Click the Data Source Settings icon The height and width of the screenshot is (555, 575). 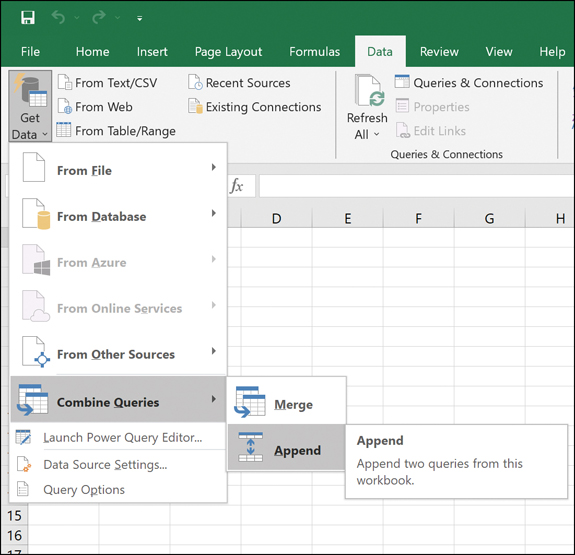click(x=24, y=464)
